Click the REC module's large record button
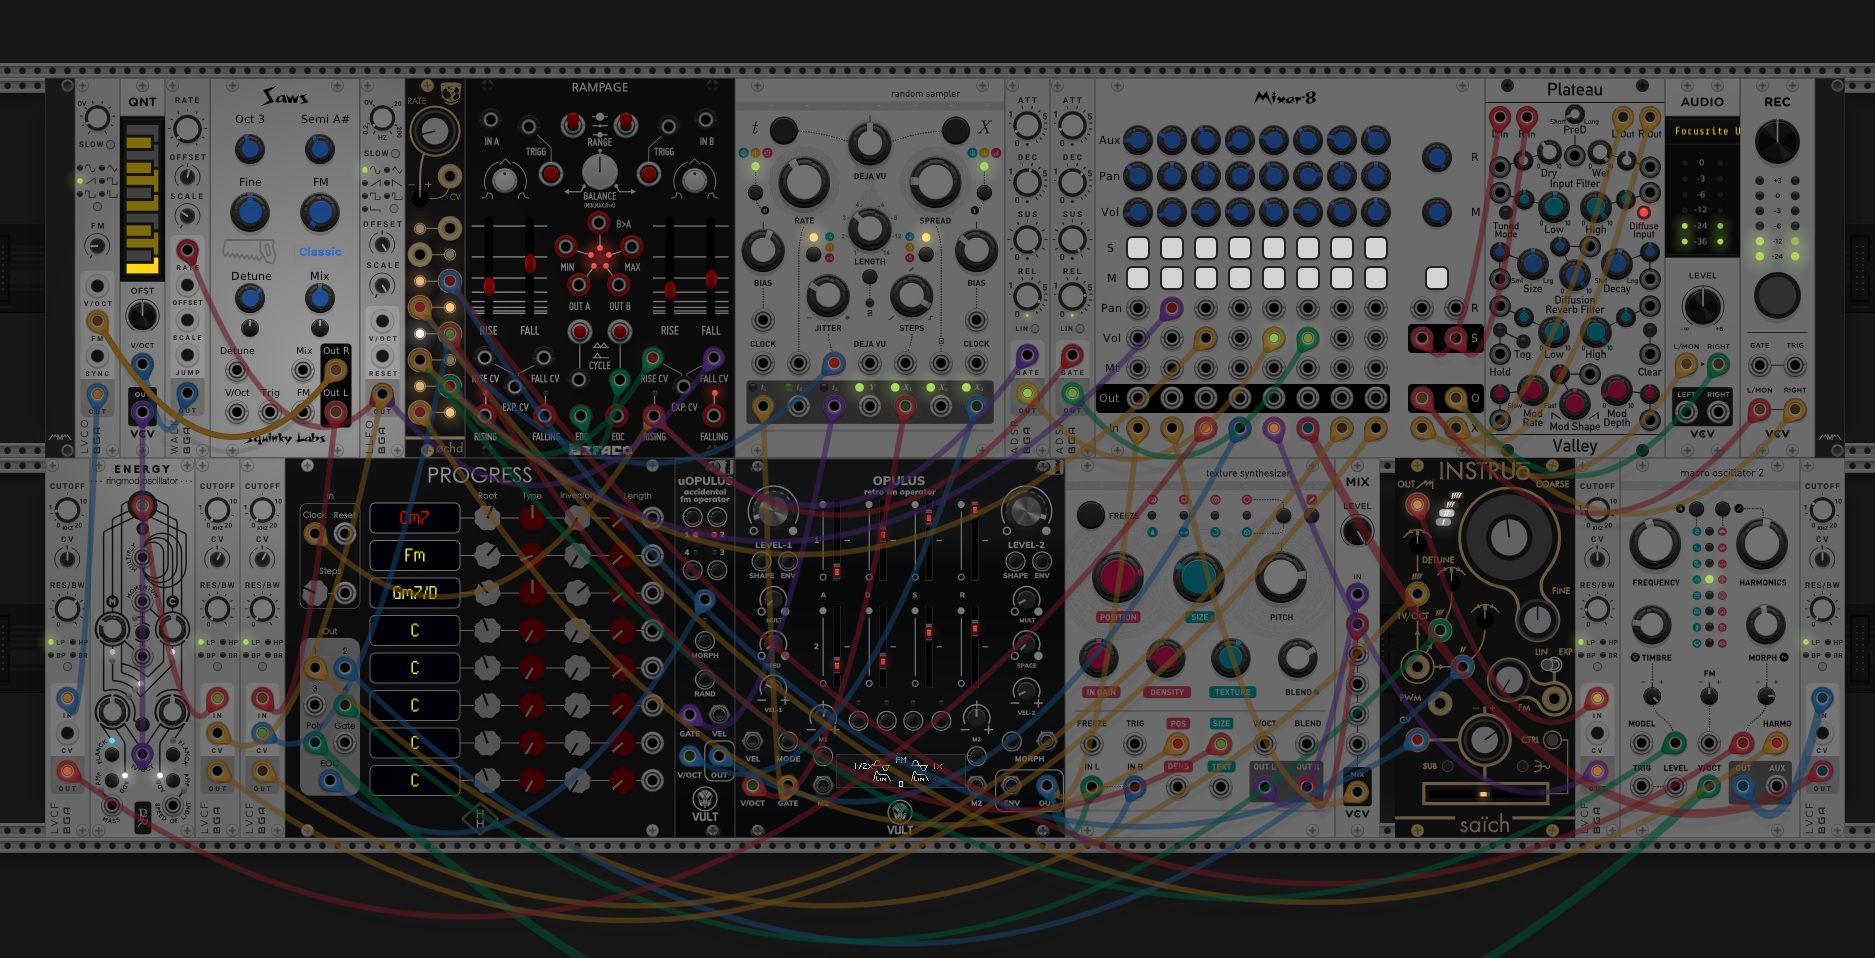1875x958 pixels. 1777,295
